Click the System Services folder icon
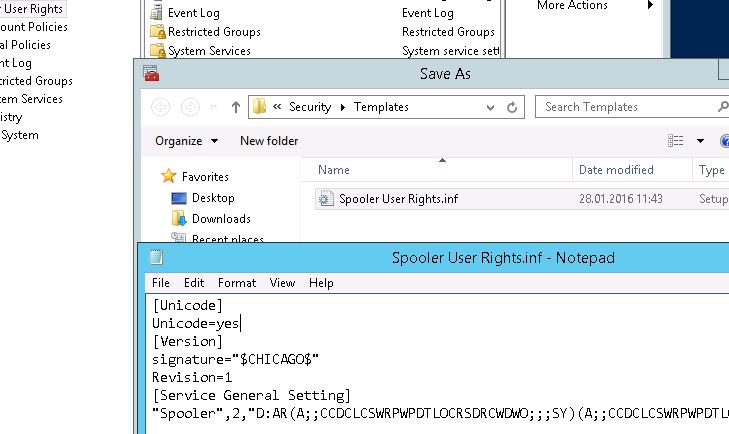729x434 pixels. [158, 50]
